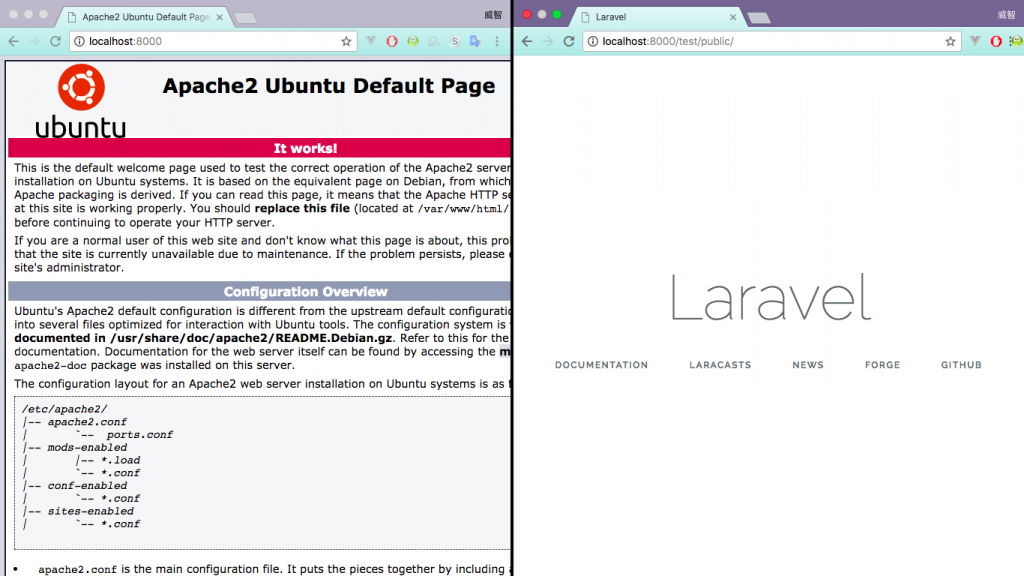Bookmark localhost:8000 with the star icon
This screenshot has height=576, width=1024.
[346, 41]
